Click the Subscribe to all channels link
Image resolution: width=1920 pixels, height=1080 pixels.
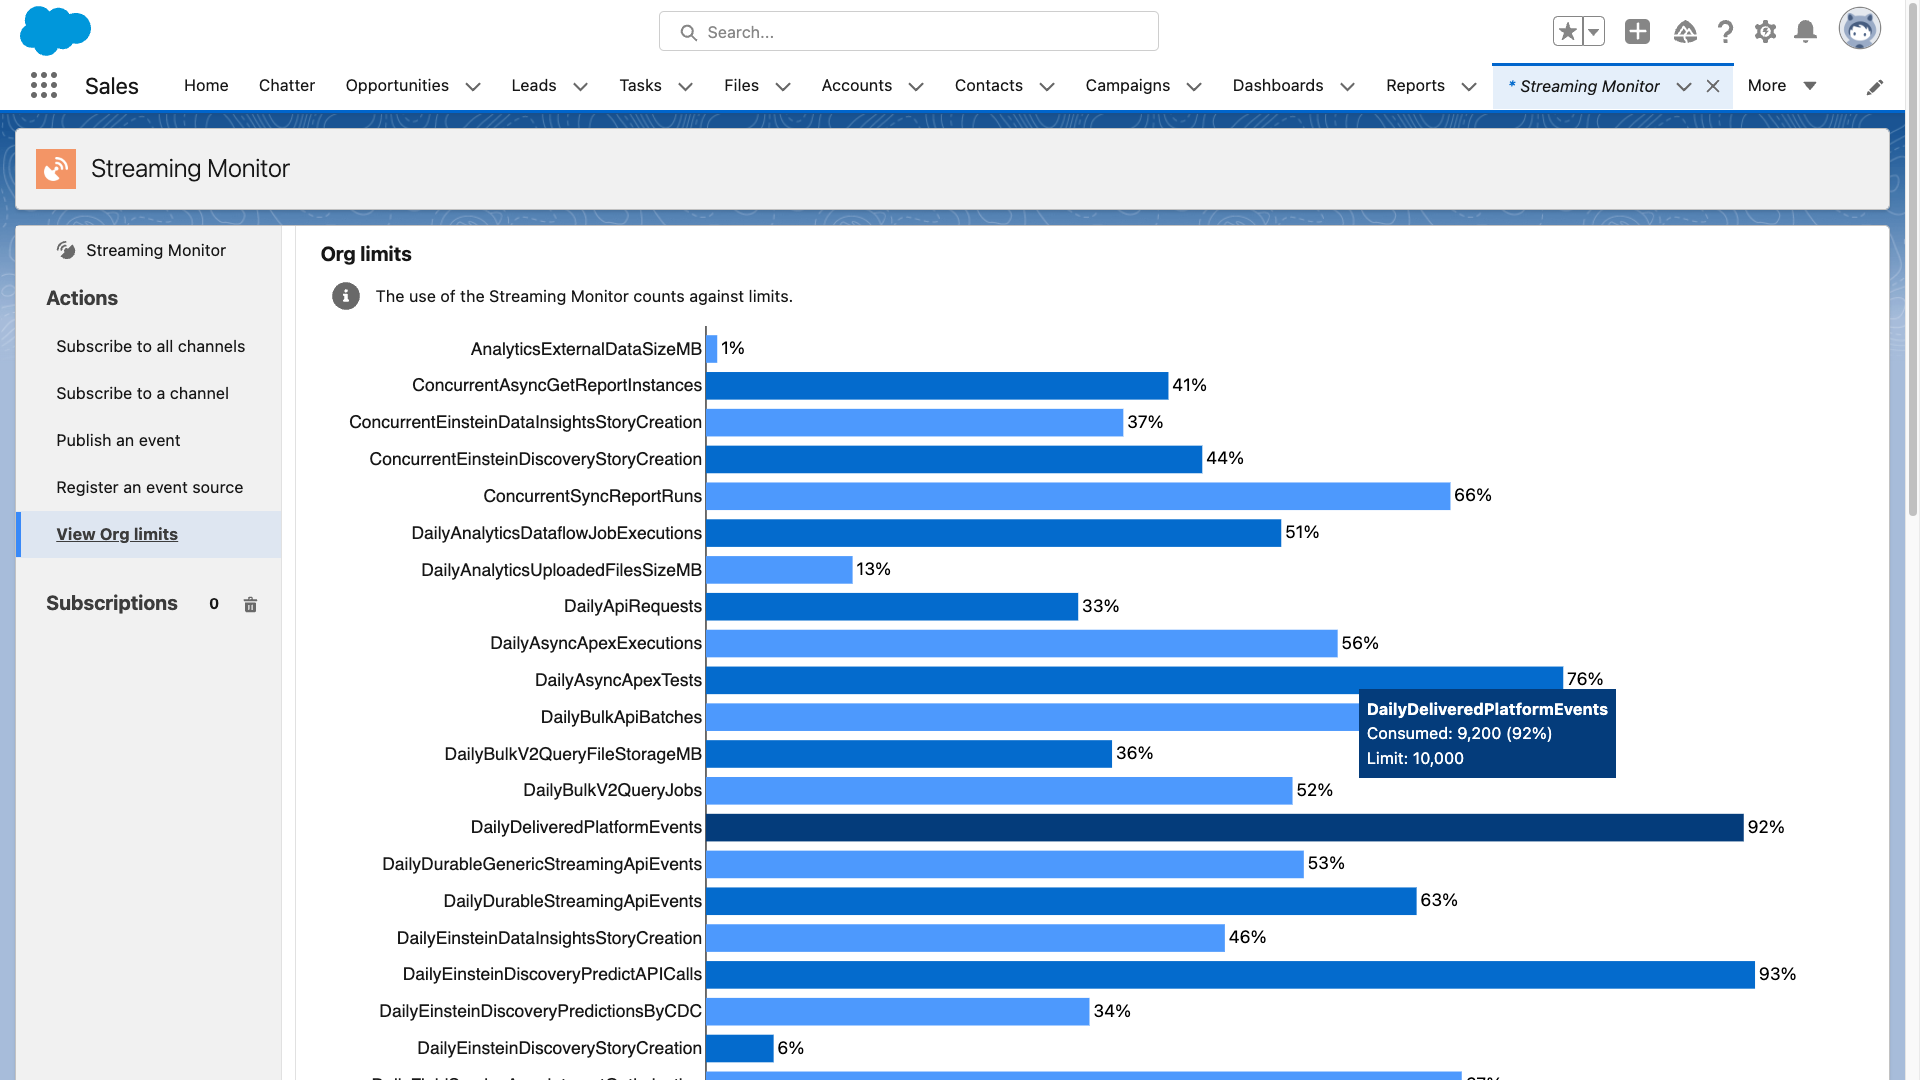click(x=150, y=345)
